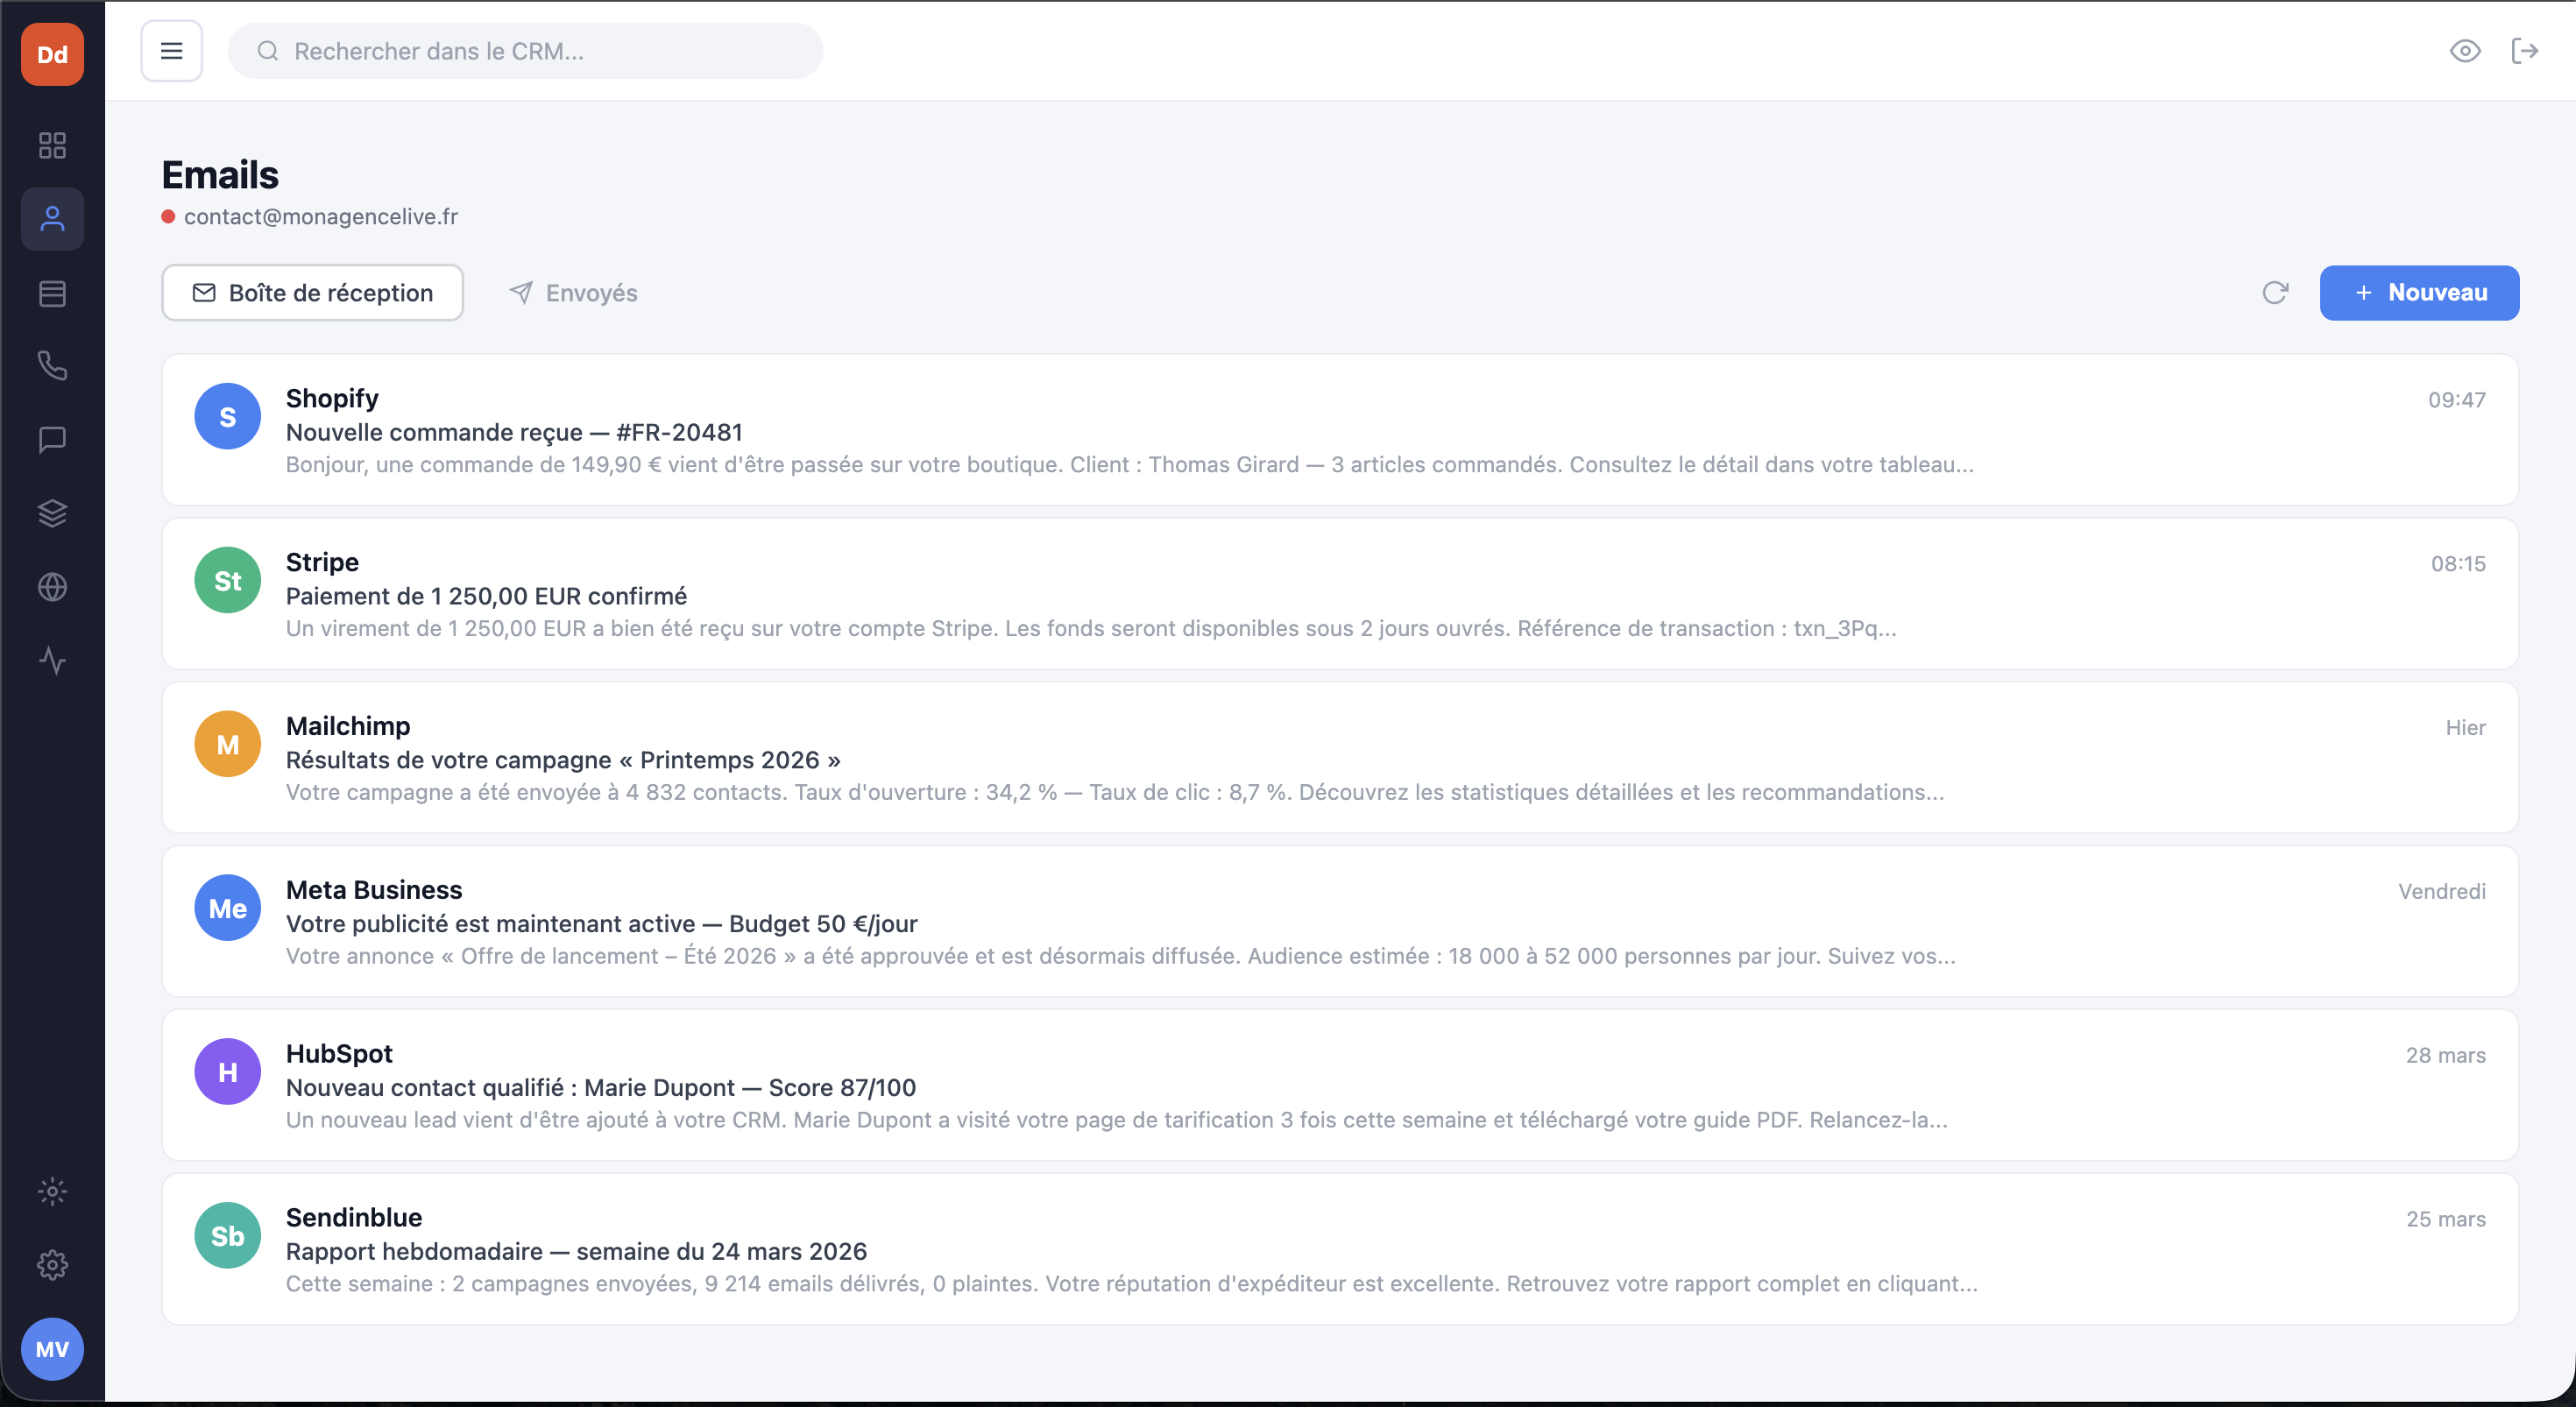The width and height of the screenshot is (2576, 1407).
Task: Open Stripe payment 1 250,00 EUR email
Action: point(1340,594)
